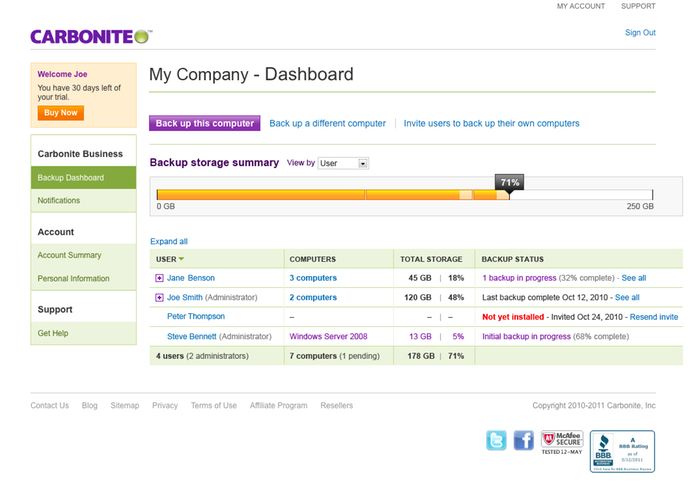The width and height of the screenshot is (695, 484).
Task: Click the 178 GB total value
Action: tap(421, 356)
